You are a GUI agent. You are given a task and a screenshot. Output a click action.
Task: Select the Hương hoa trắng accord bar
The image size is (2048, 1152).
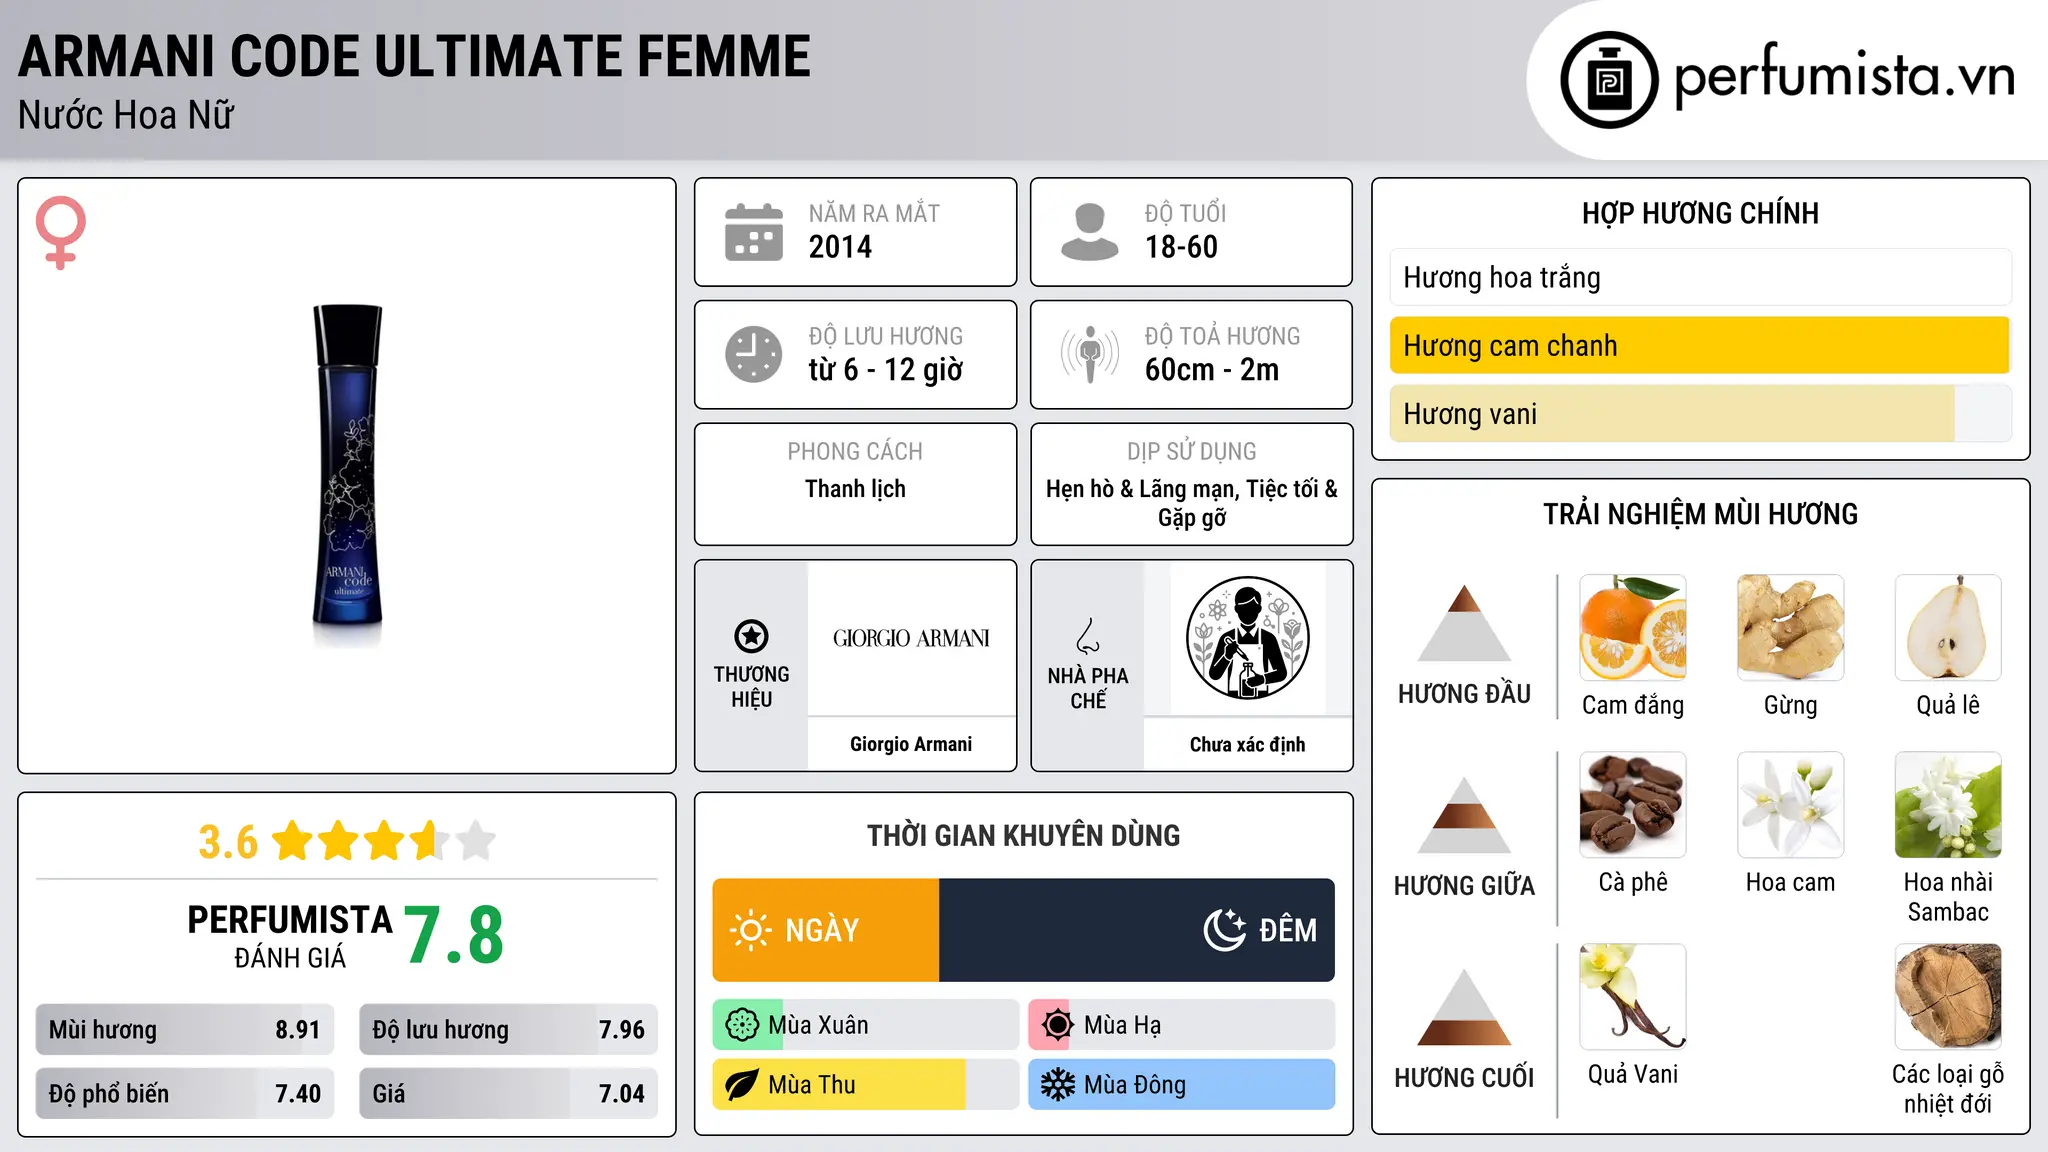(x=1700, y=278)
